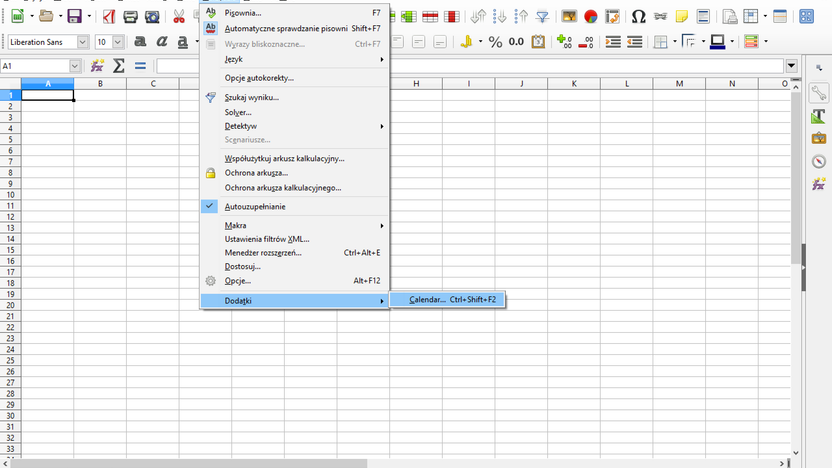Click the Sum sigma icon

click(119, 66)
